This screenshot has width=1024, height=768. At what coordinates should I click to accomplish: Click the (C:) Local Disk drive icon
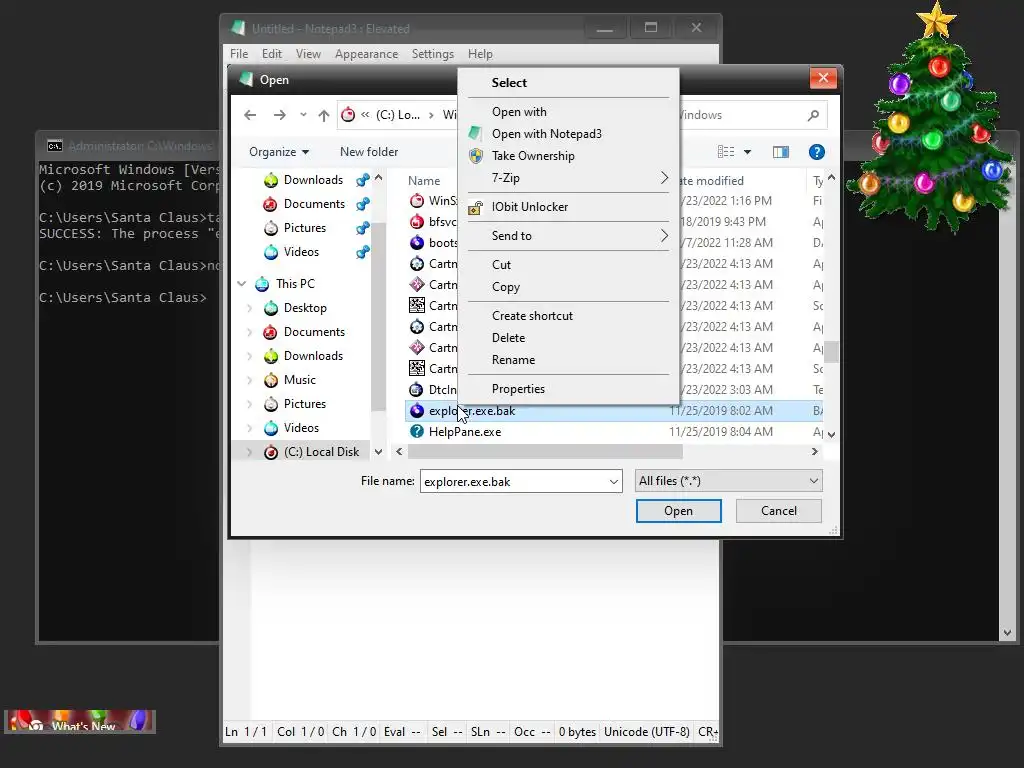point(270,452)
